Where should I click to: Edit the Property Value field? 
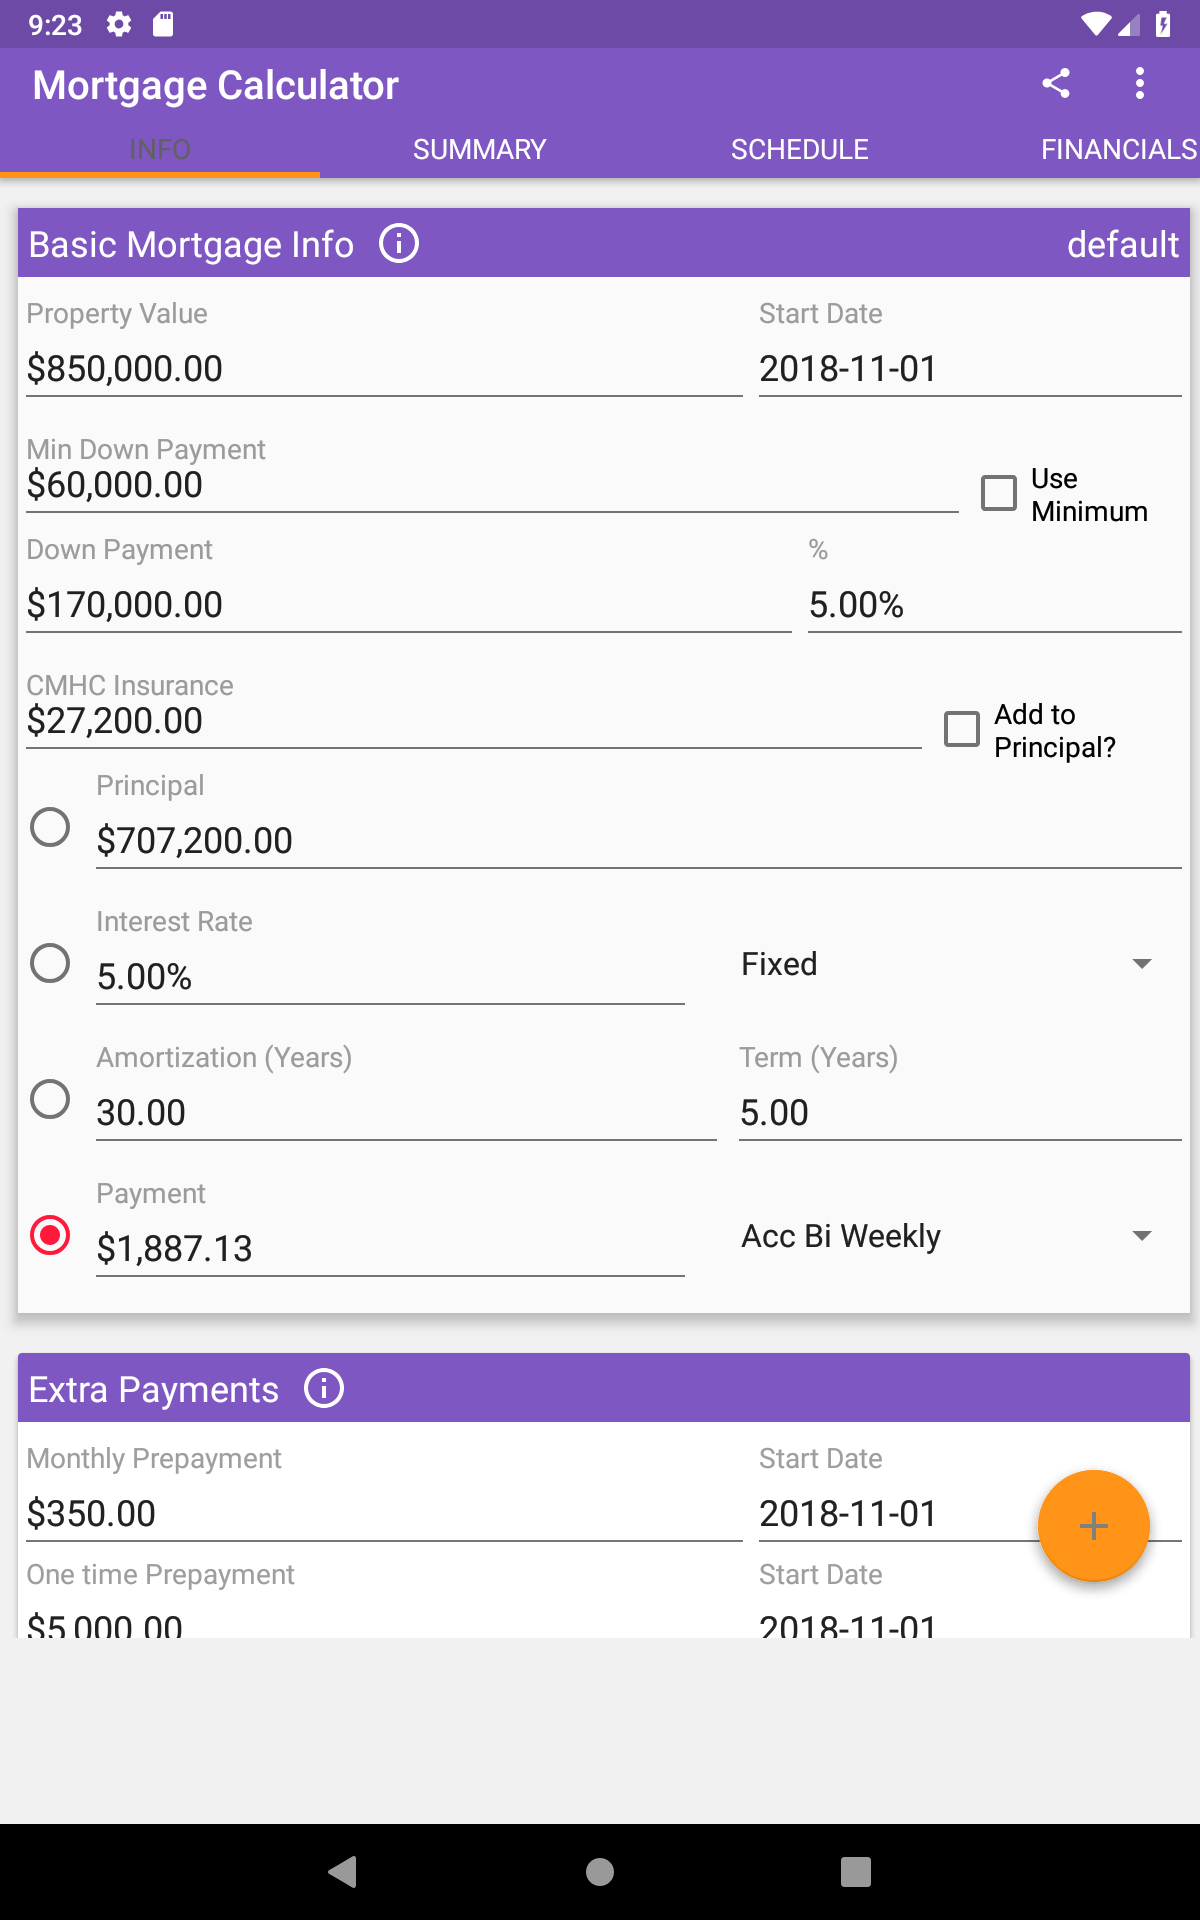383,369
